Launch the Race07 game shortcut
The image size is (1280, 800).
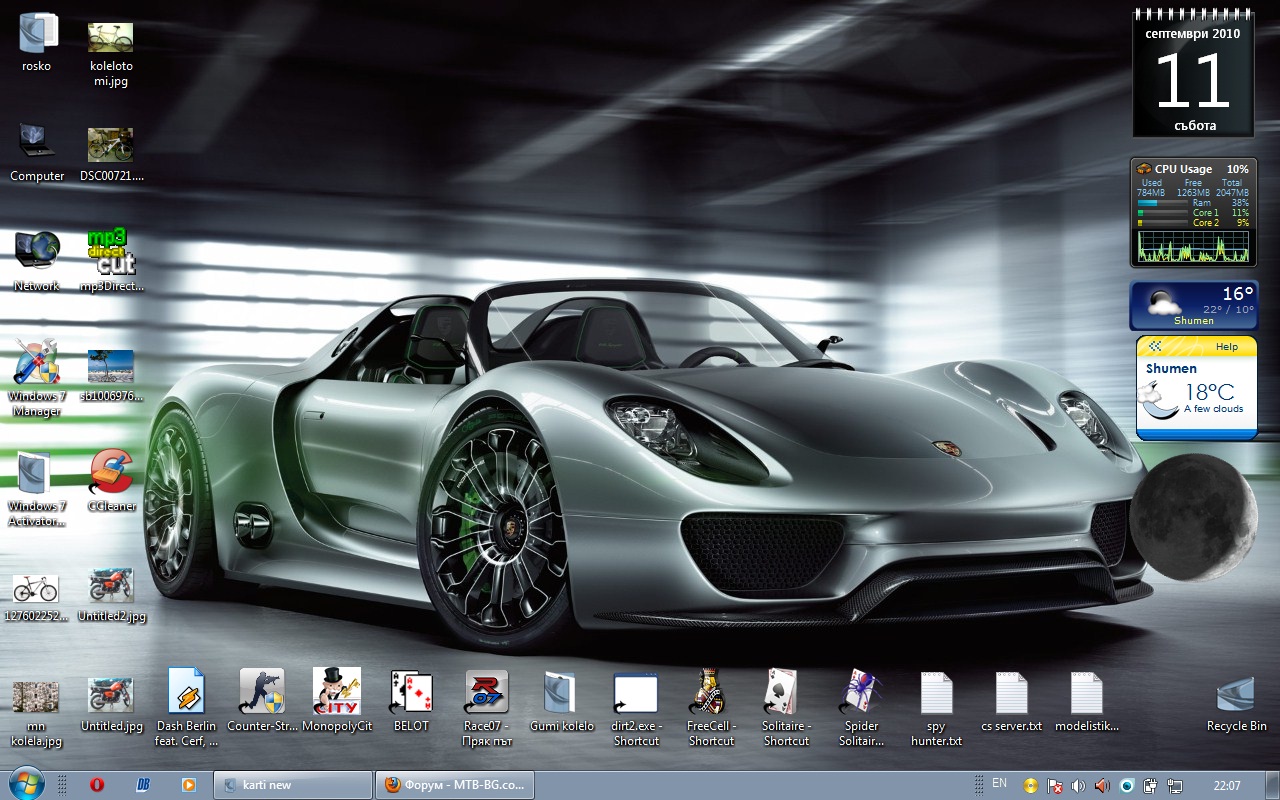pyautogui.click(x=487, y=691)
